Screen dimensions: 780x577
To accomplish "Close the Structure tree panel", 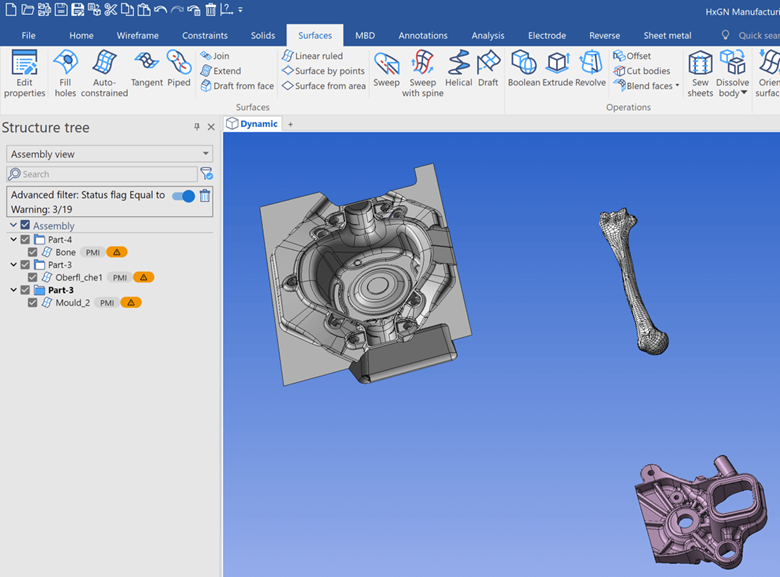I will (211, 127).
